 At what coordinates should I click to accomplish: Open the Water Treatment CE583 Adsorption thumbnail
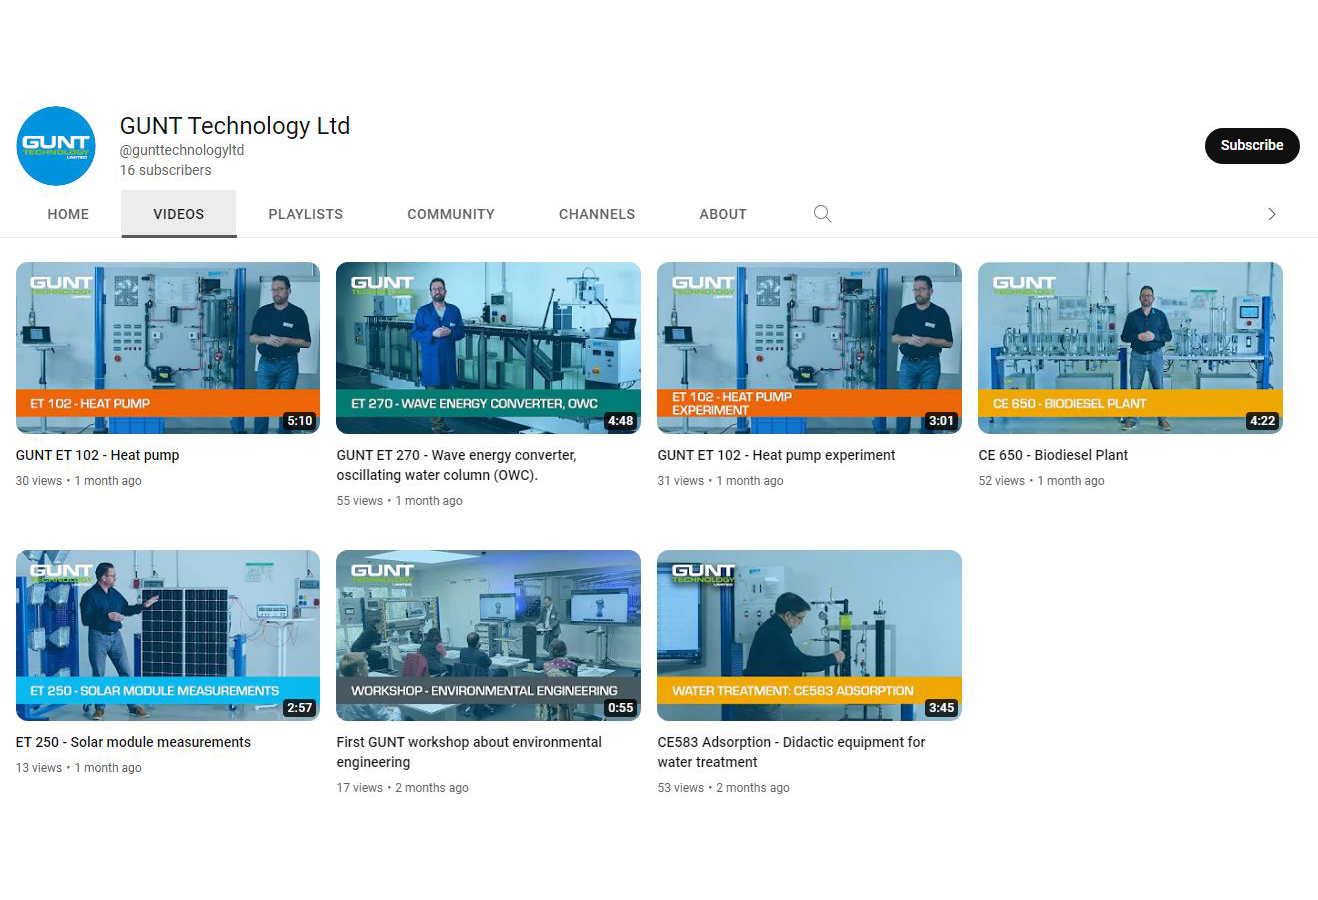809,635
